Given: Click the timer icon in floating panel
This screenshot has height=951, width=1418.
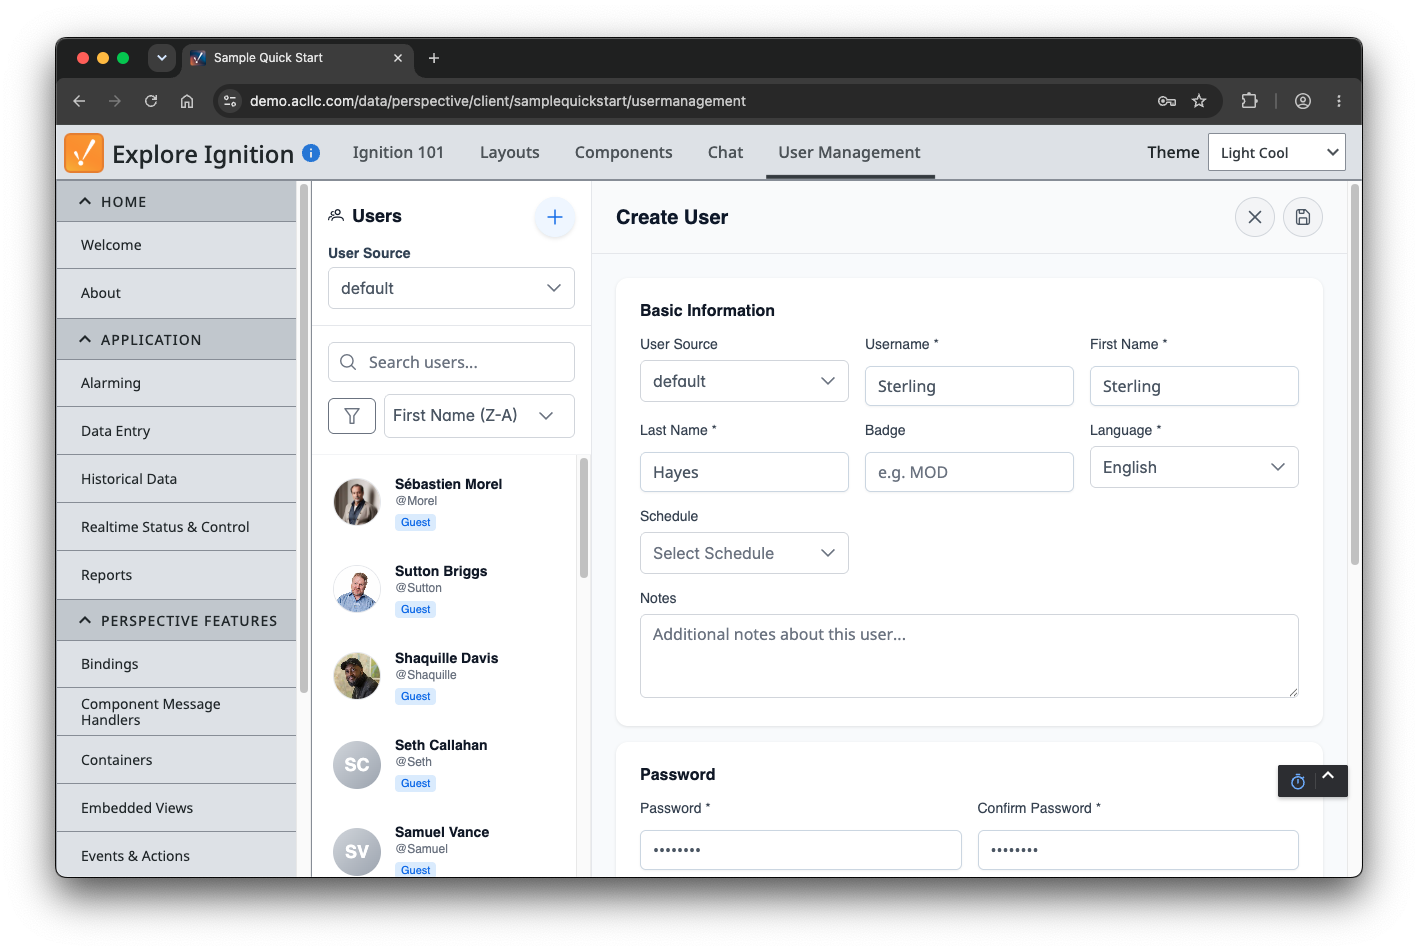Looking at the screenshot, I should click(x=1298, y=782).
